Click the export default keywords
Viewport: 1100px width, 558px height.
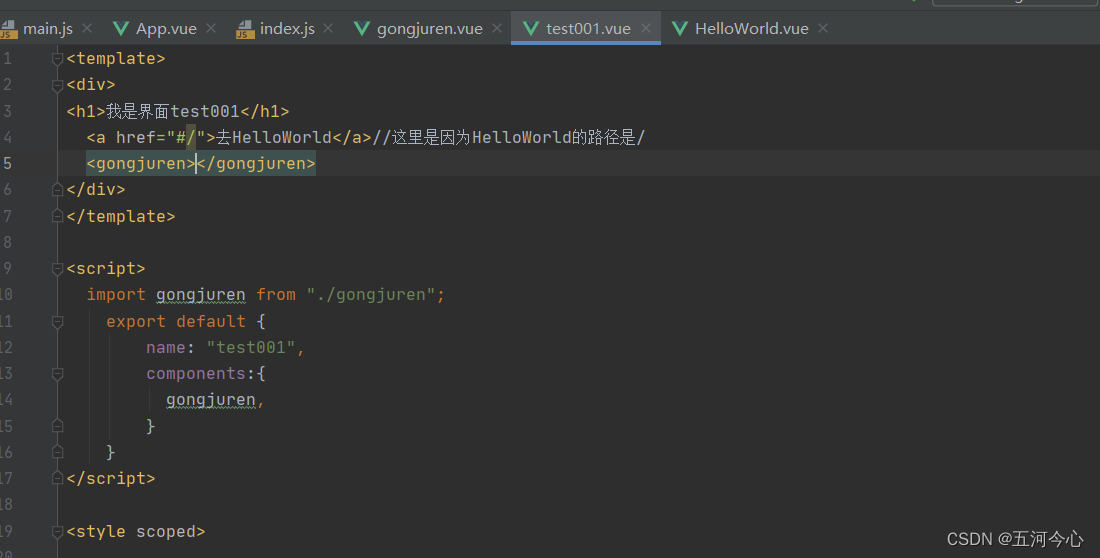click(x=175, y=321)
